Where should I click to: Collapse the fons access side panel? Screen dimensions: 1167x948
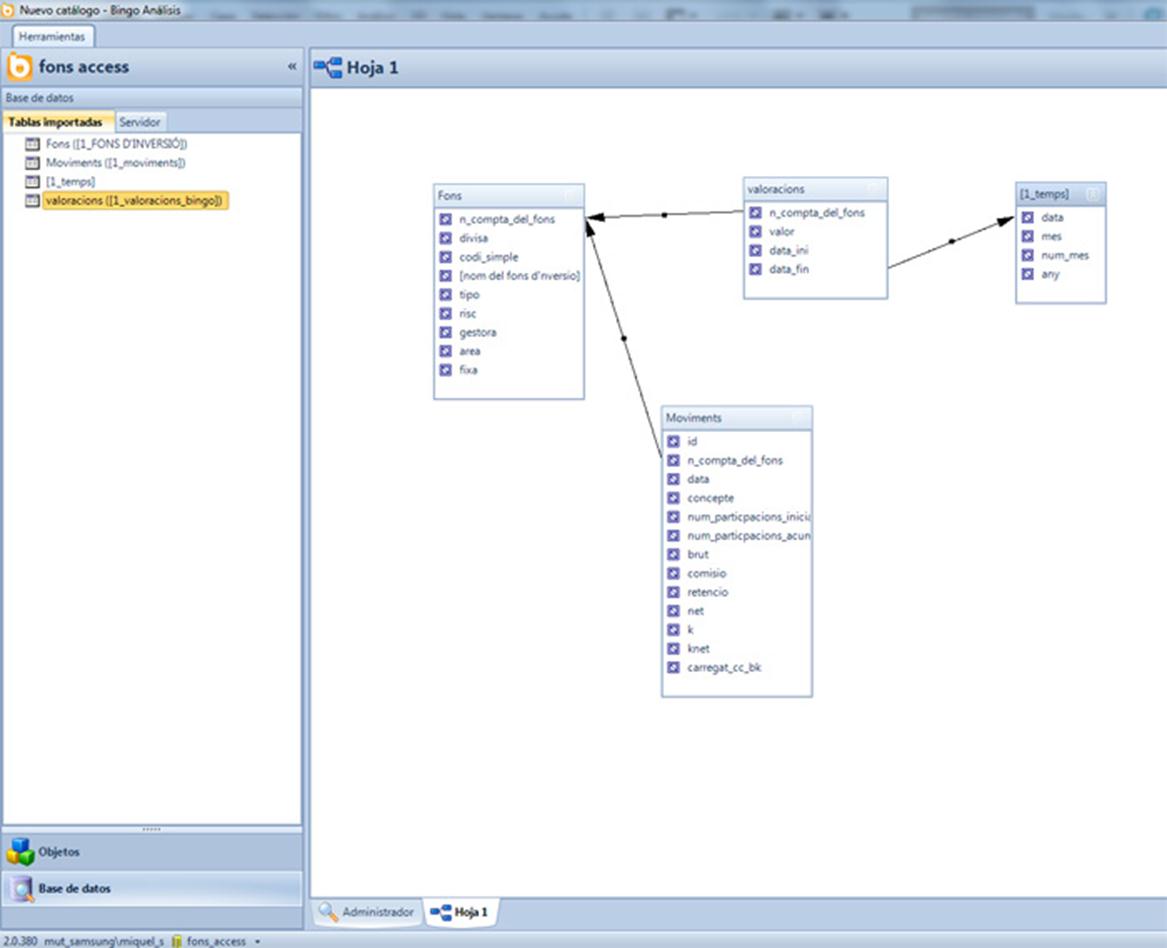click(x=292, y=67)
